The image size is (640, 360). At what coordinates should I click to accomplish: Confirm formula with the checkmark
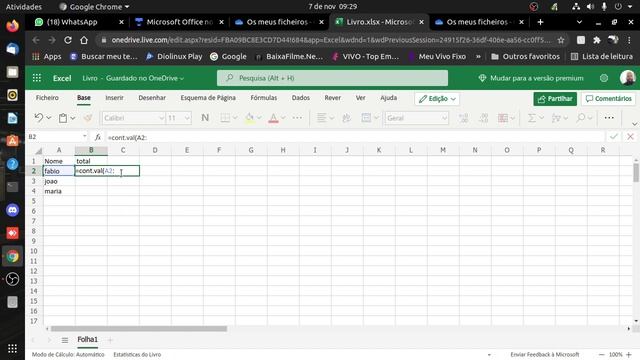[613, 137]
